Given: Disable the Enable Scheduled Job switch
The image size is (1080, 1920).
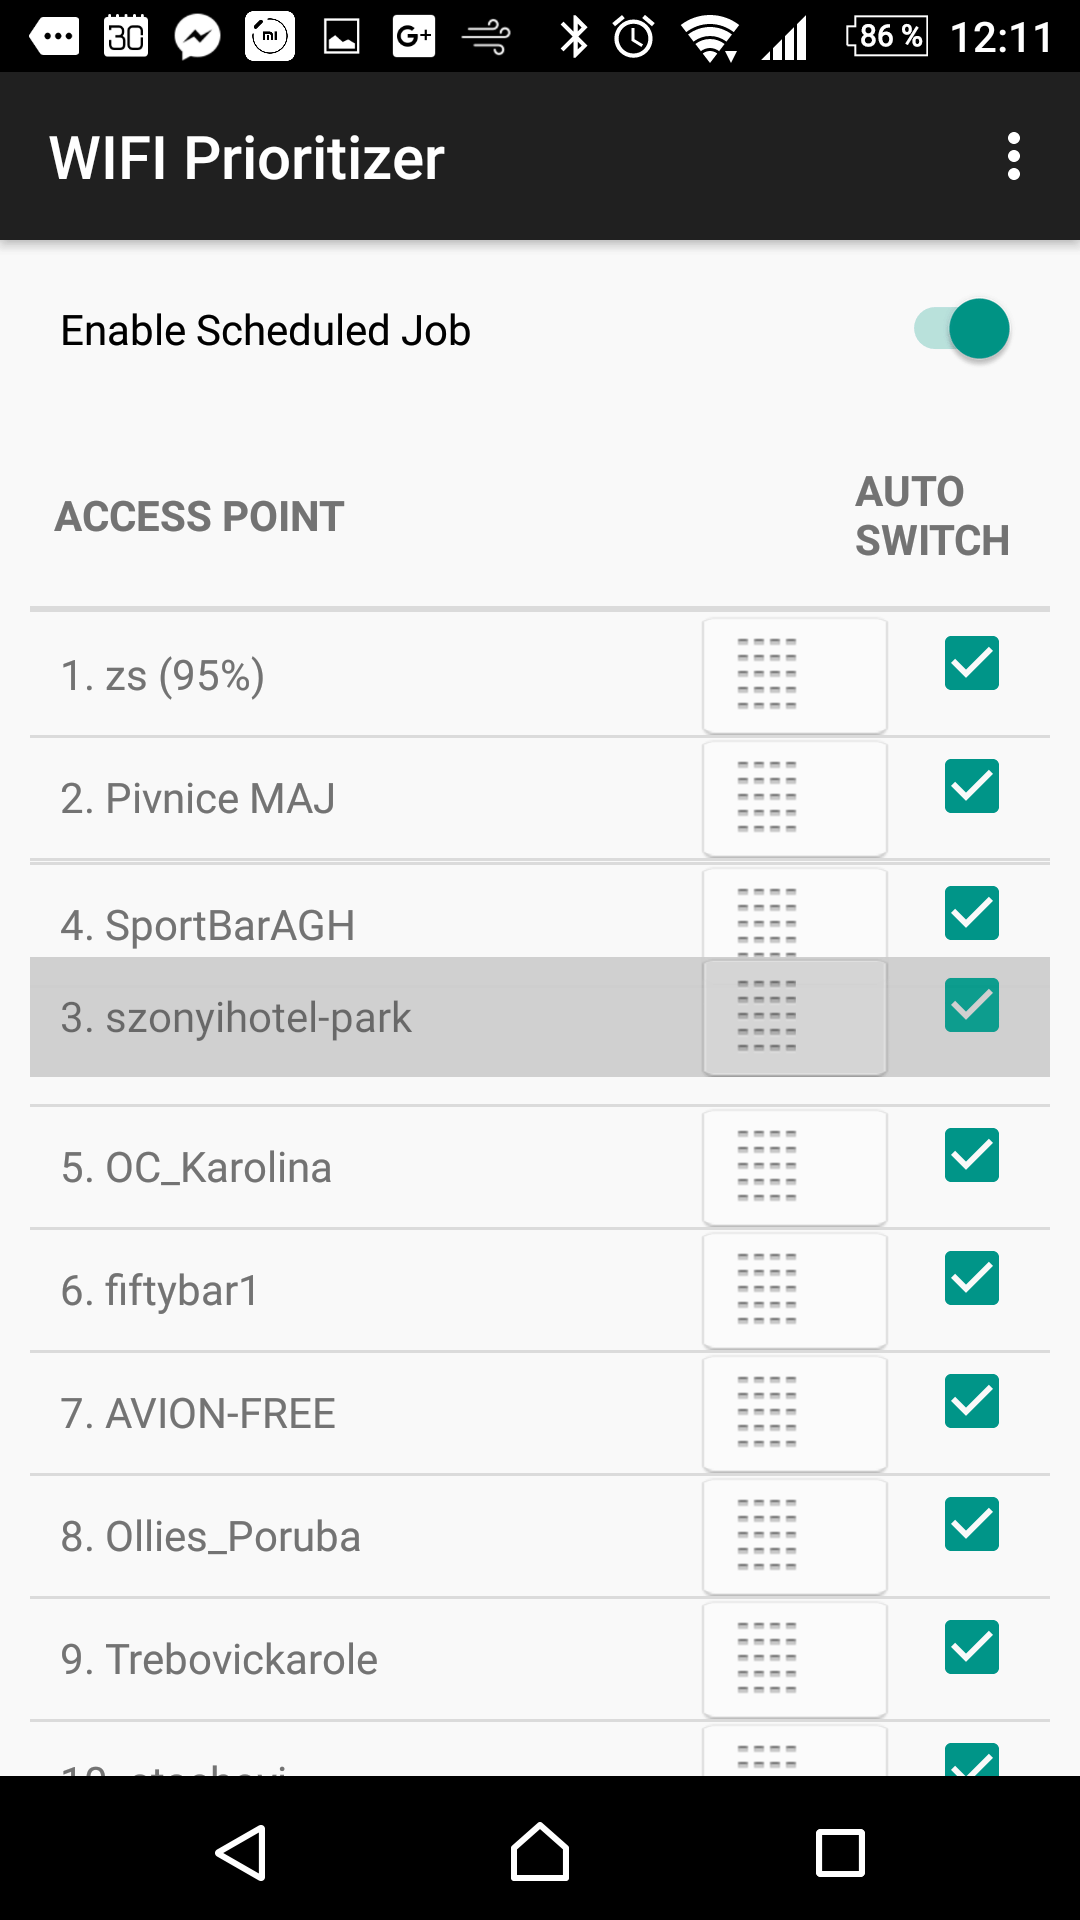Looking at the screenshot, I should [x=962, y=329].
